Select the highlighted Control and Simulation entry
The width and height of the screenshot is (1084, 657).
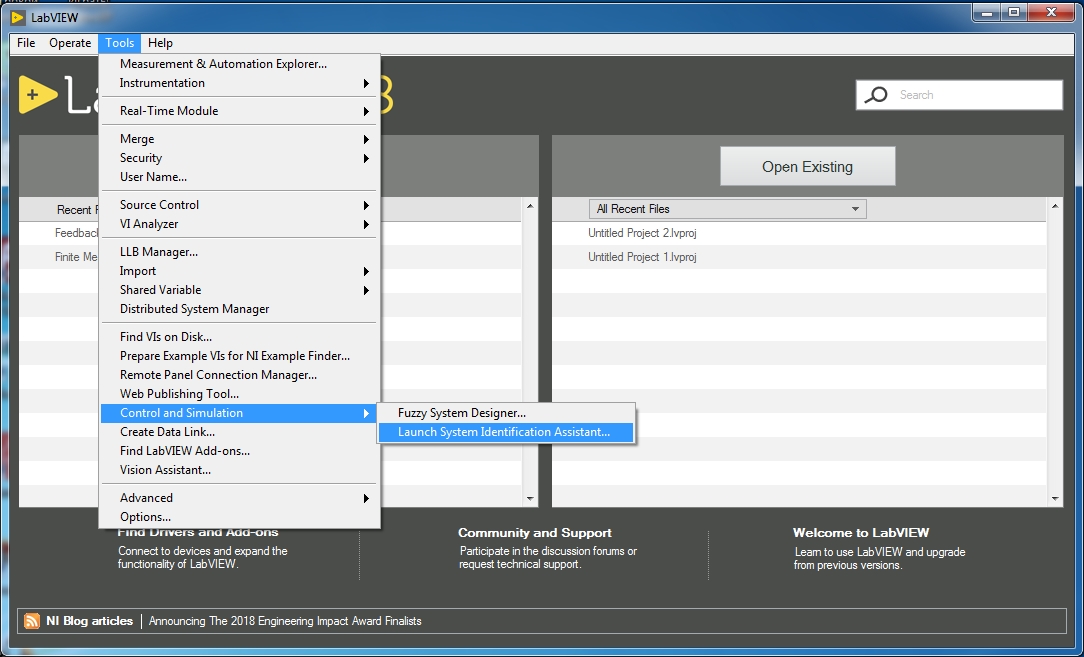239,413
